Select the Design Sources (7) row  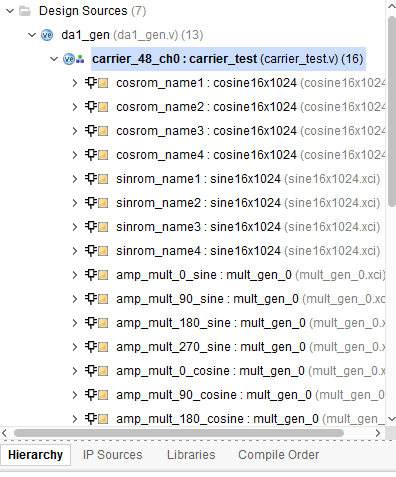(x=93, y=11)
